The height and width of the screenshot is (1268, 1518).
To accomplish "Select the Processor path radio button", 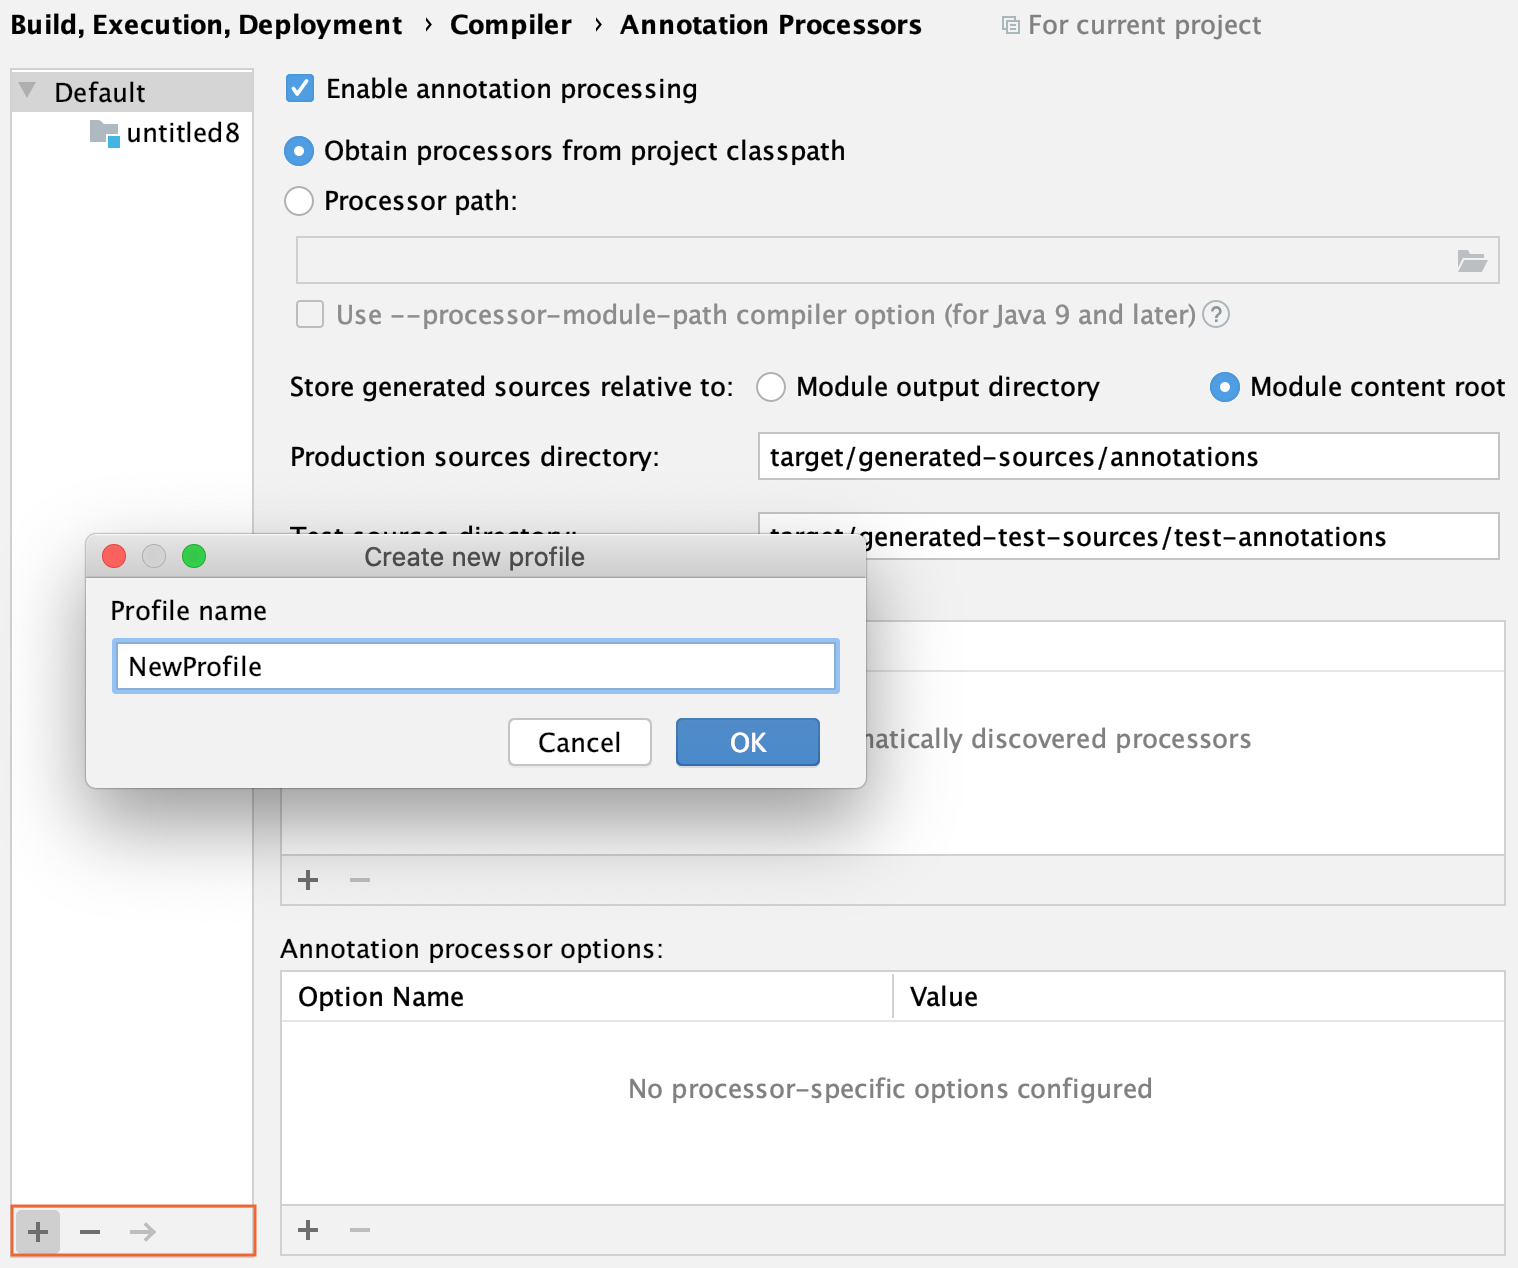I will click(x=298, y=201).
